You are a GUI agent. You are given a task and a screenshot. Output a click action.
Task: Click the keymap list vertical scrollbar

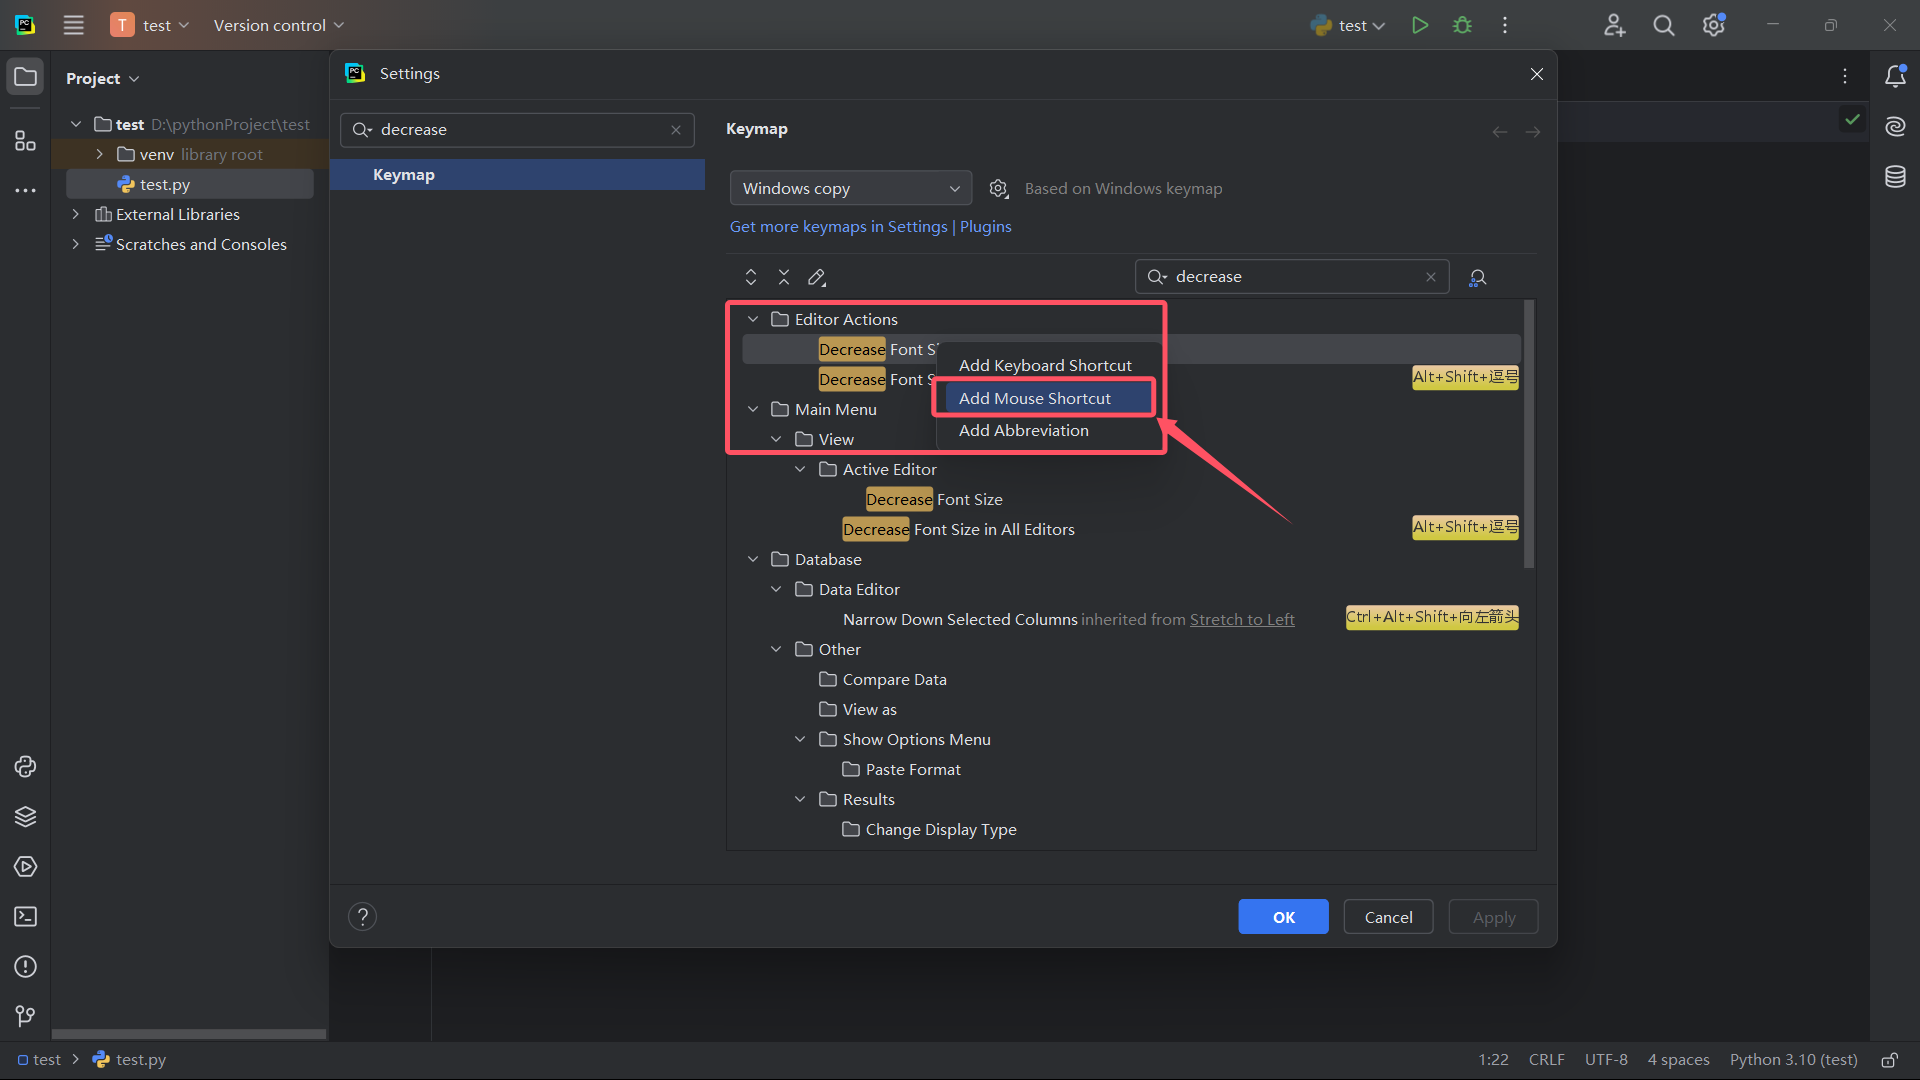click(1528, 435)
